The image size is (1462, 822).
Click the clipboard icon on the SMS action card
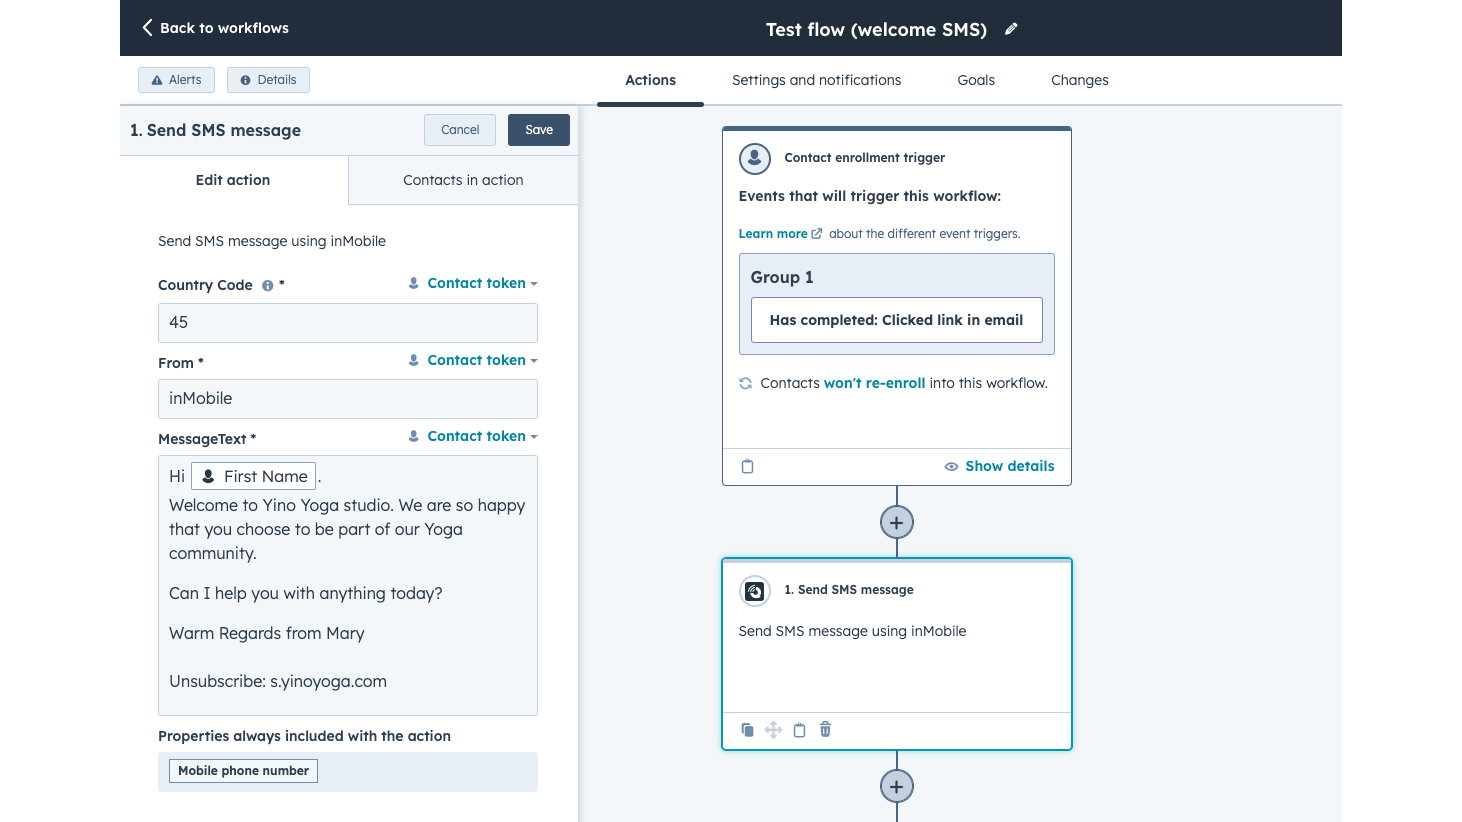click(799, 730)
